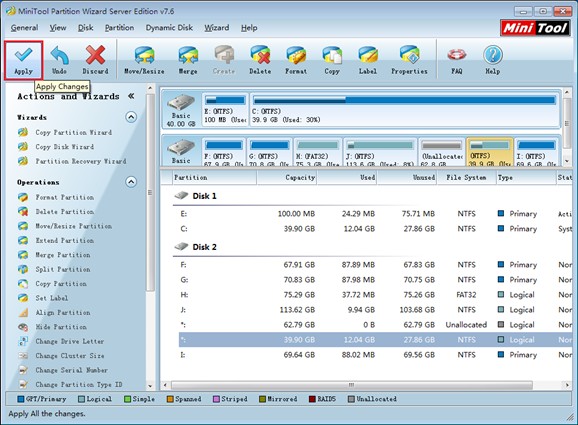Click Extend Partition operation
This screenshot has width=578, height=425.
click(65, 240)
